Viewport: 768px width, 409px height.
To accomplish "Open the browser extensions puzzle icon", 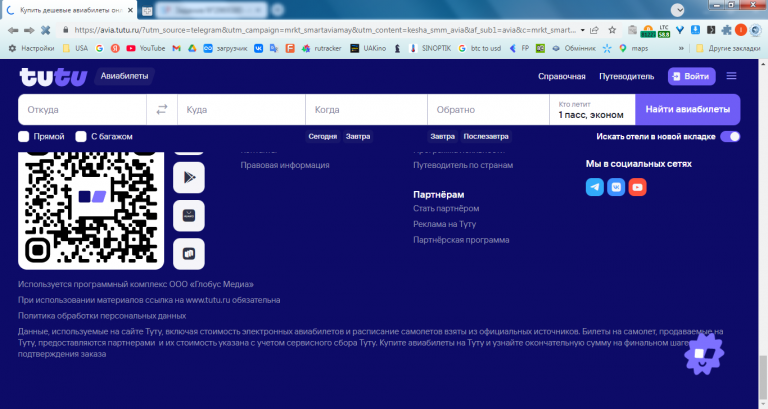I will pos(726,30).
